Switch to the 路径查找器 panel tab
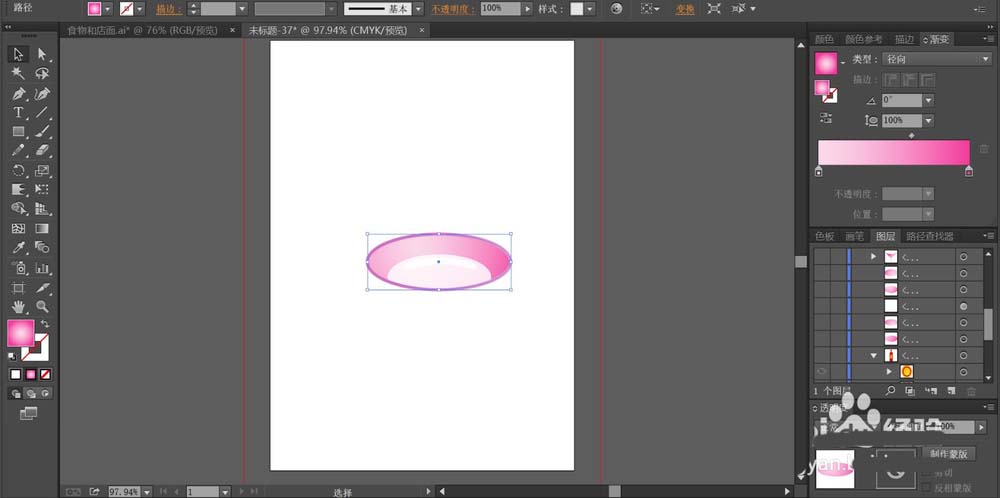Image resolution: width=1000 pixels, height=498 pixels. [929, 237]
